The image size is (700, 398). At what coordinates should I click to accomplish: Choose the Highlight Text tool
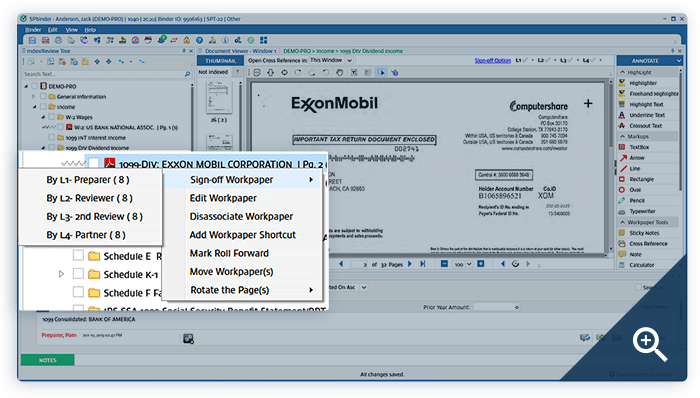[646, 104]
